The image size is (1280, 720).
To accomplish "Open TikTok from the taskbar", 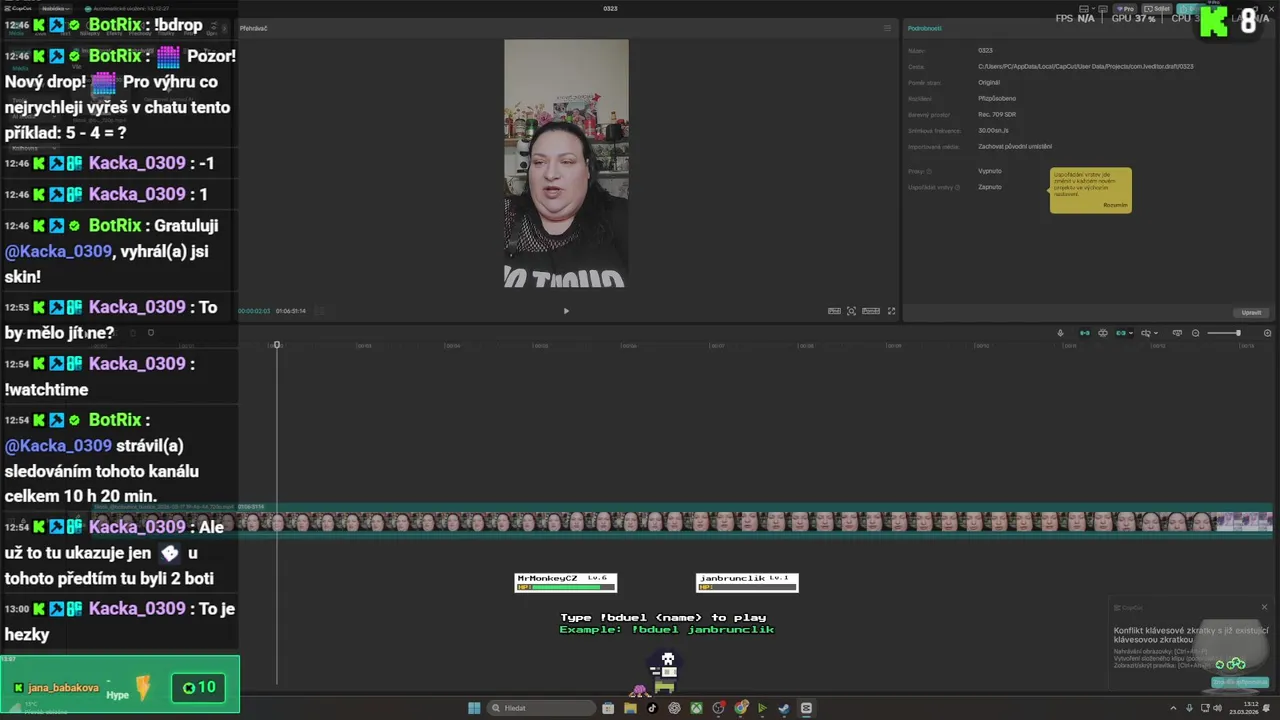I will pos(652,708).
